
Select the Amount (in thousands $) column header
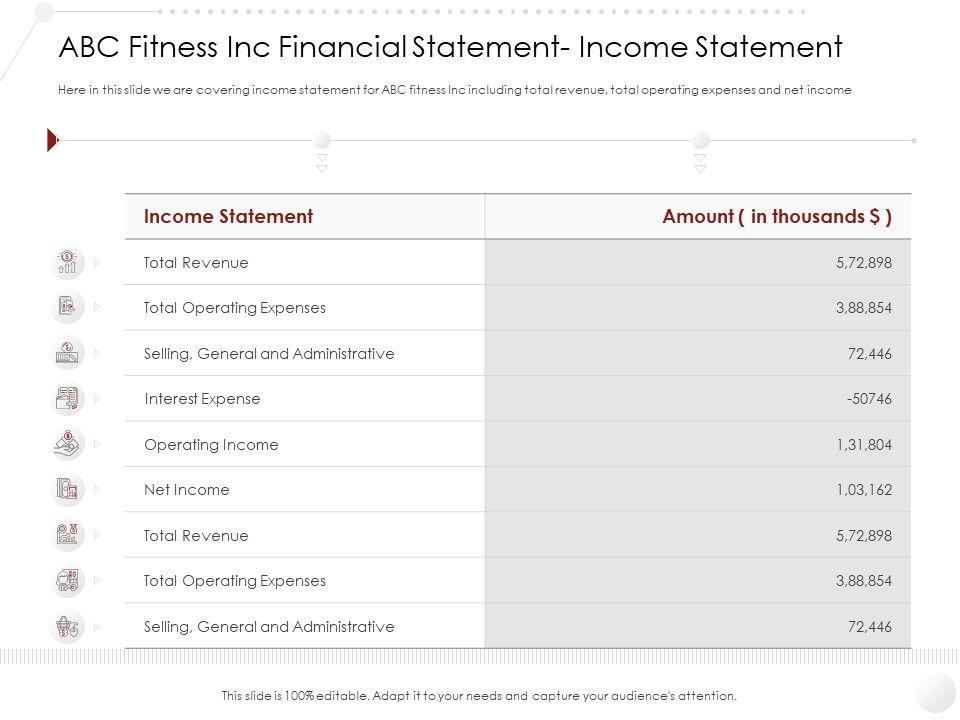click(777, 216)
